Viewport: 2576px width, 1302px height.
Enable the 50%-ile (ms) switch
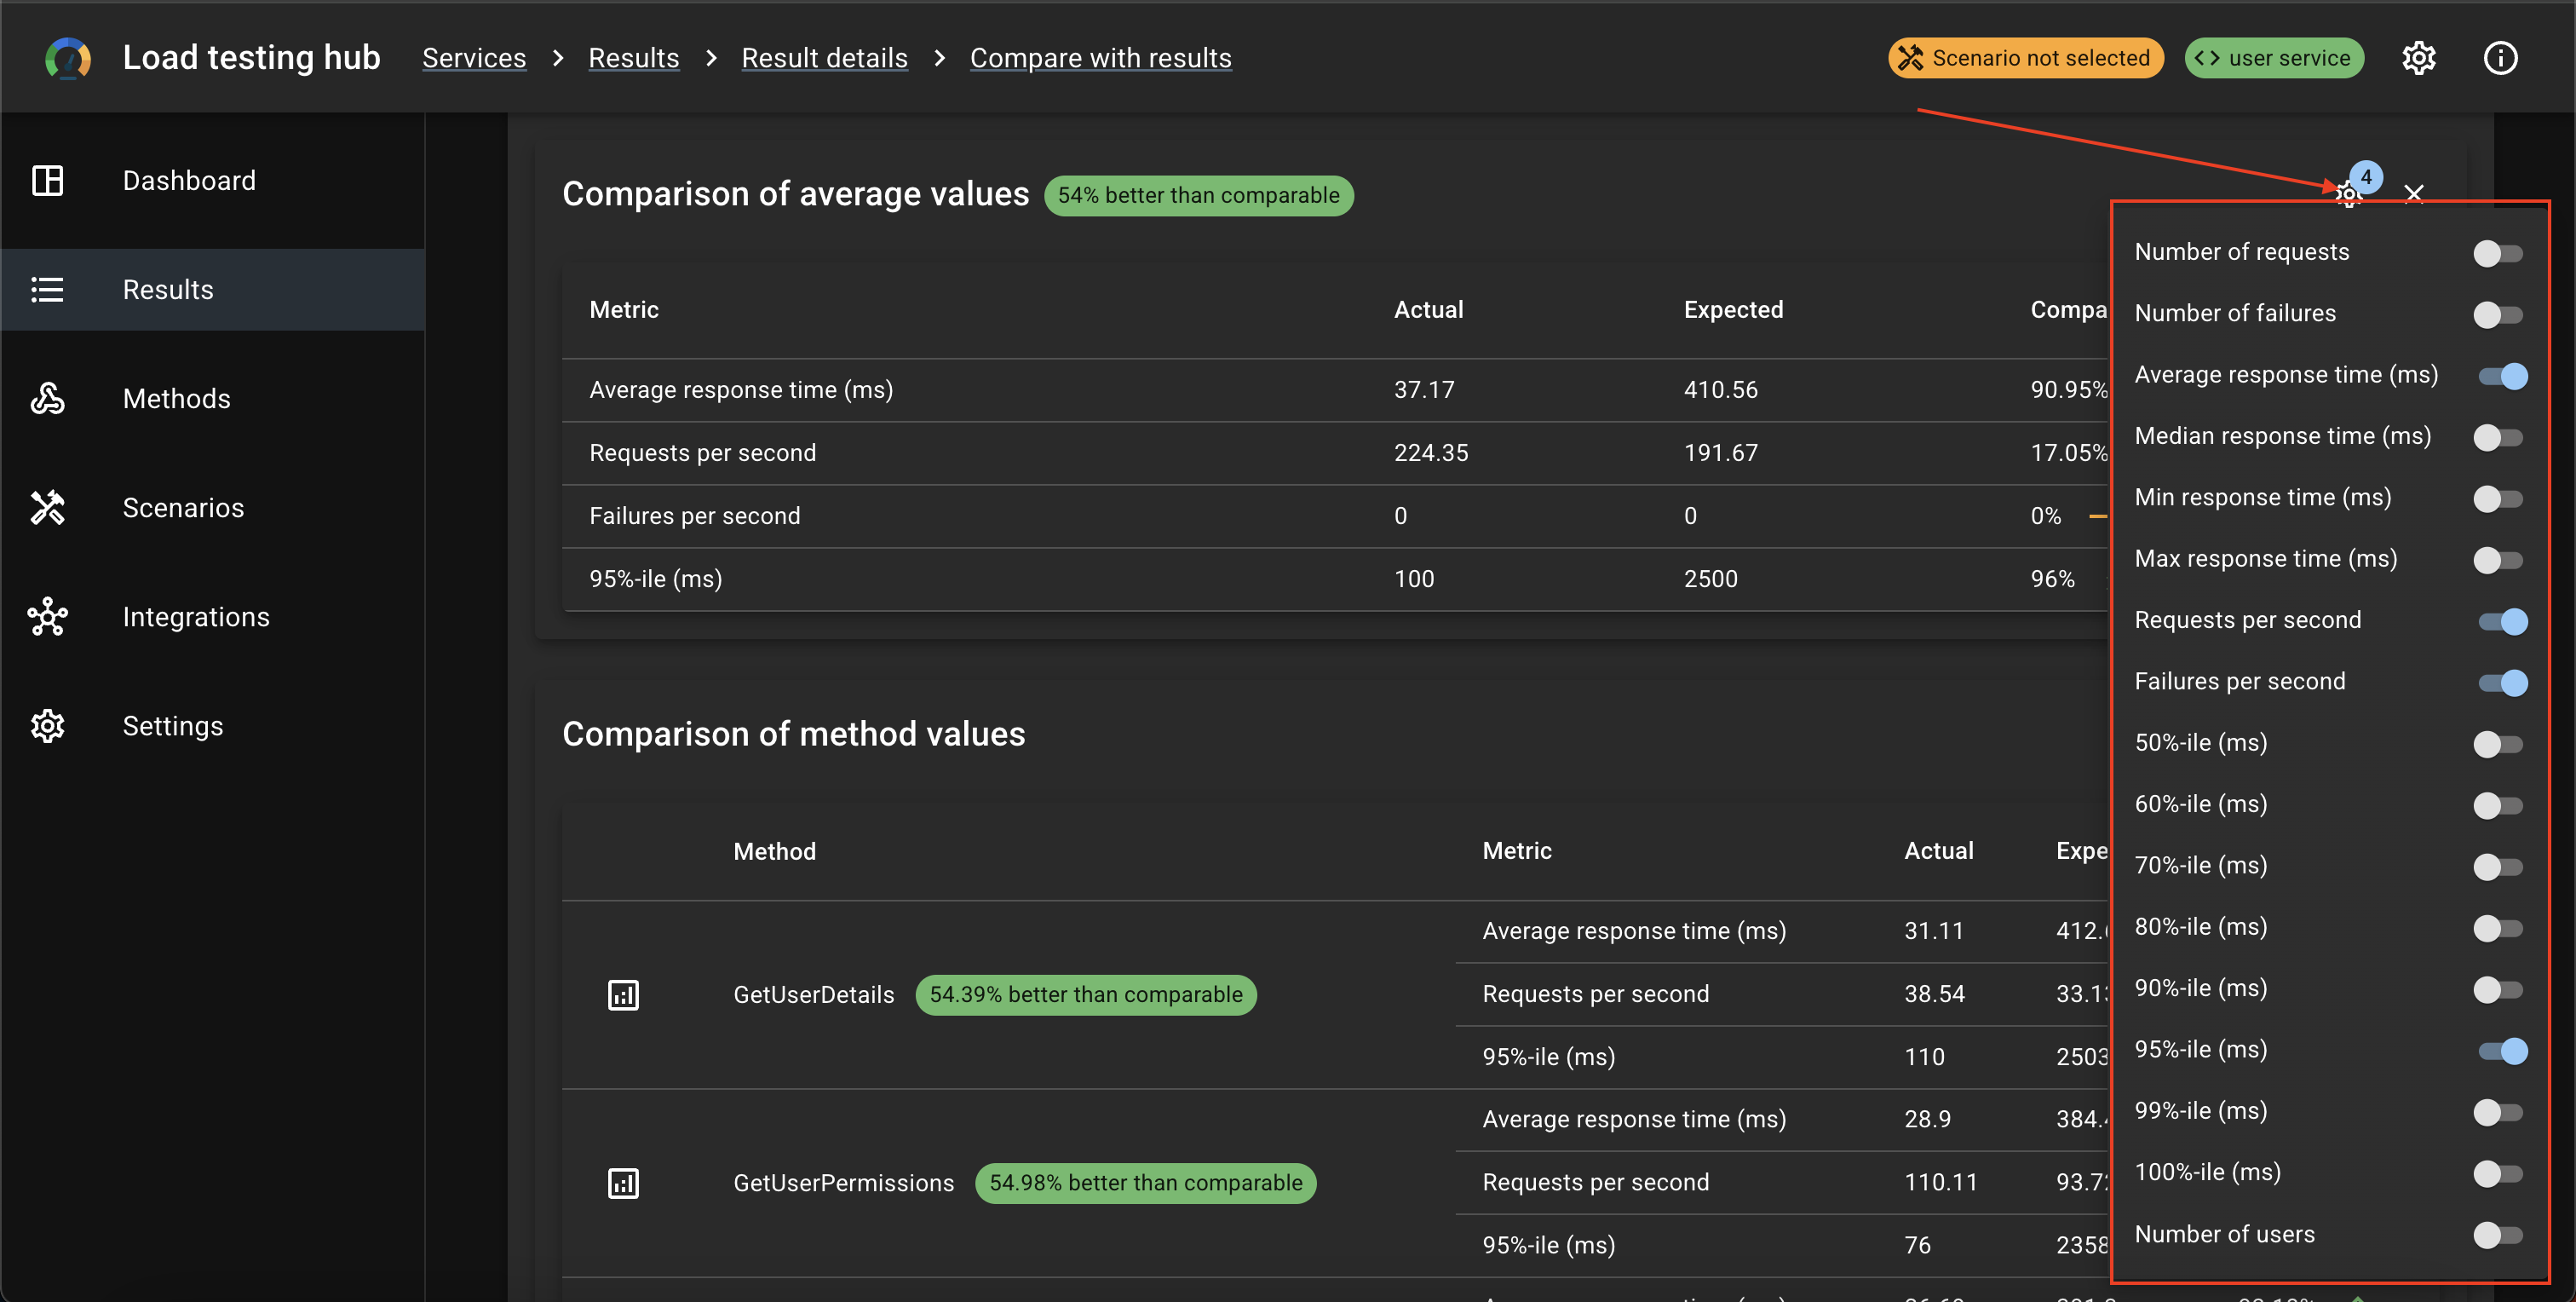coord(2498,744)
